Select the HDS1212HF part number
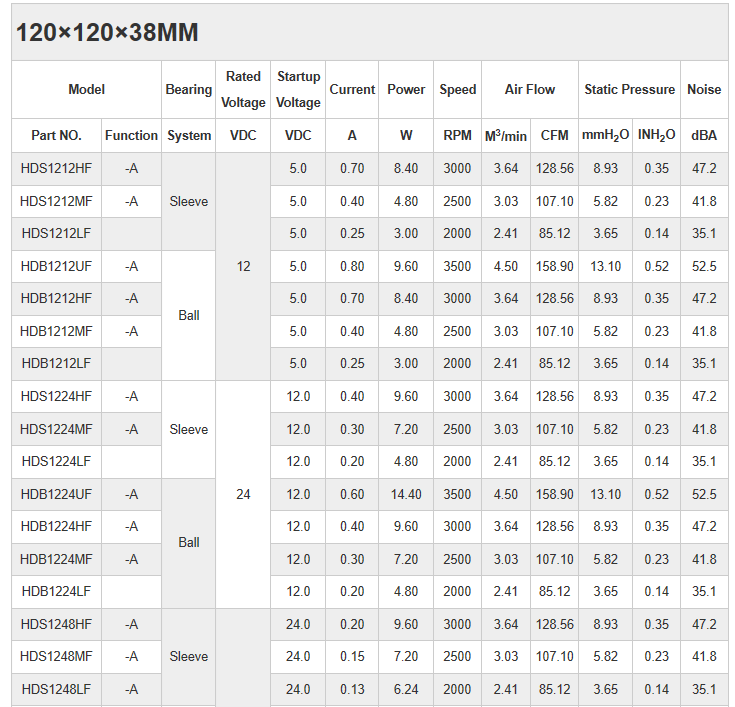Viewport: 735px width, 707px height. (x=56, y=169)
